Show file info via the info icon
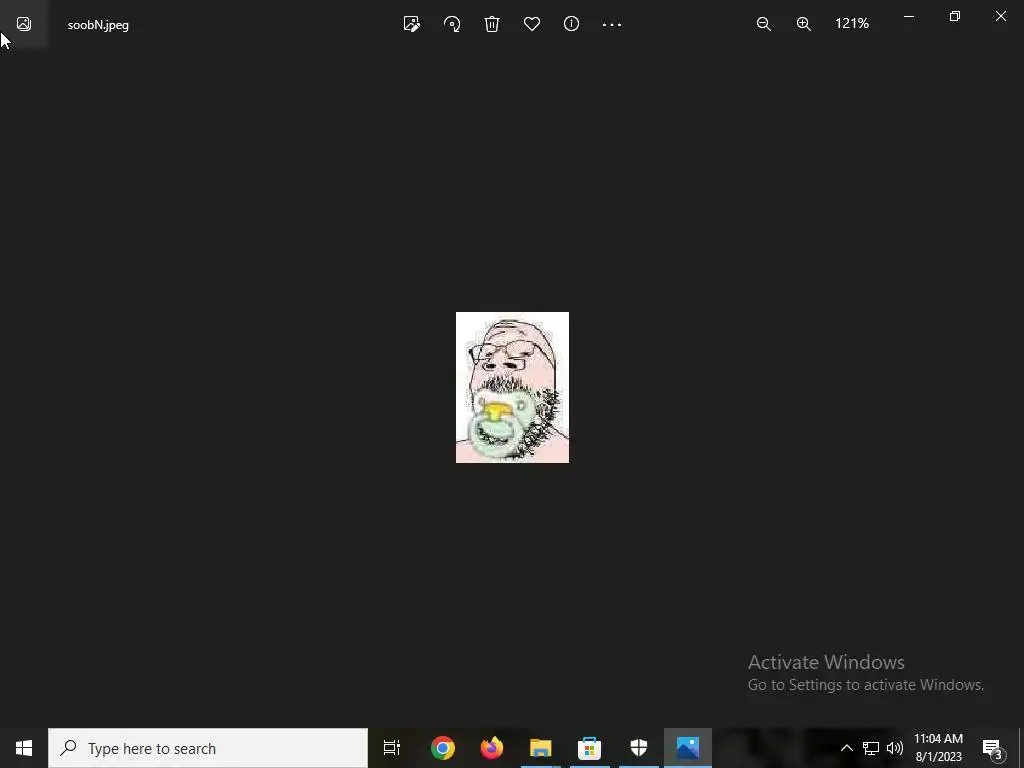The height and width of the screenshot is (768, 1024). [x=571, y=24]
